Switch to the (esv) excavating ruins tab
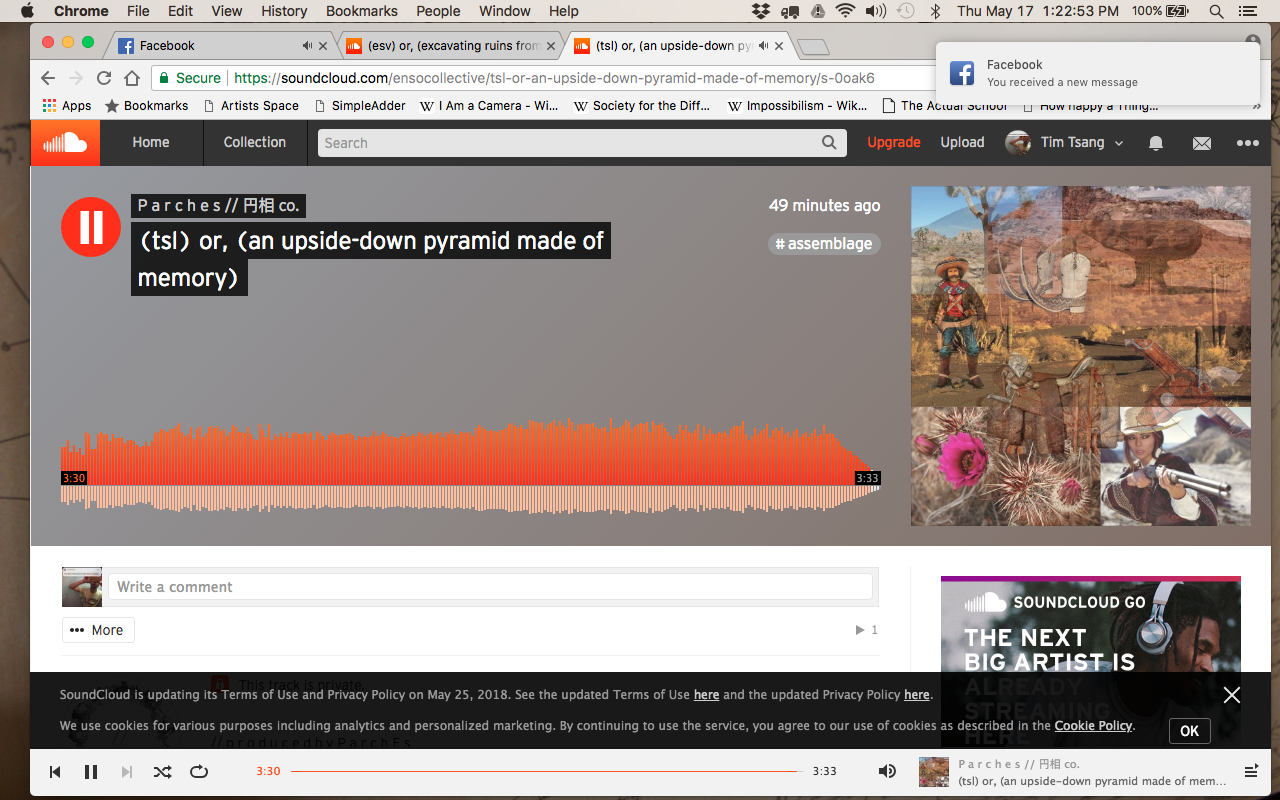The width and height of the screenshot is (1280, 800). point(450,46)
